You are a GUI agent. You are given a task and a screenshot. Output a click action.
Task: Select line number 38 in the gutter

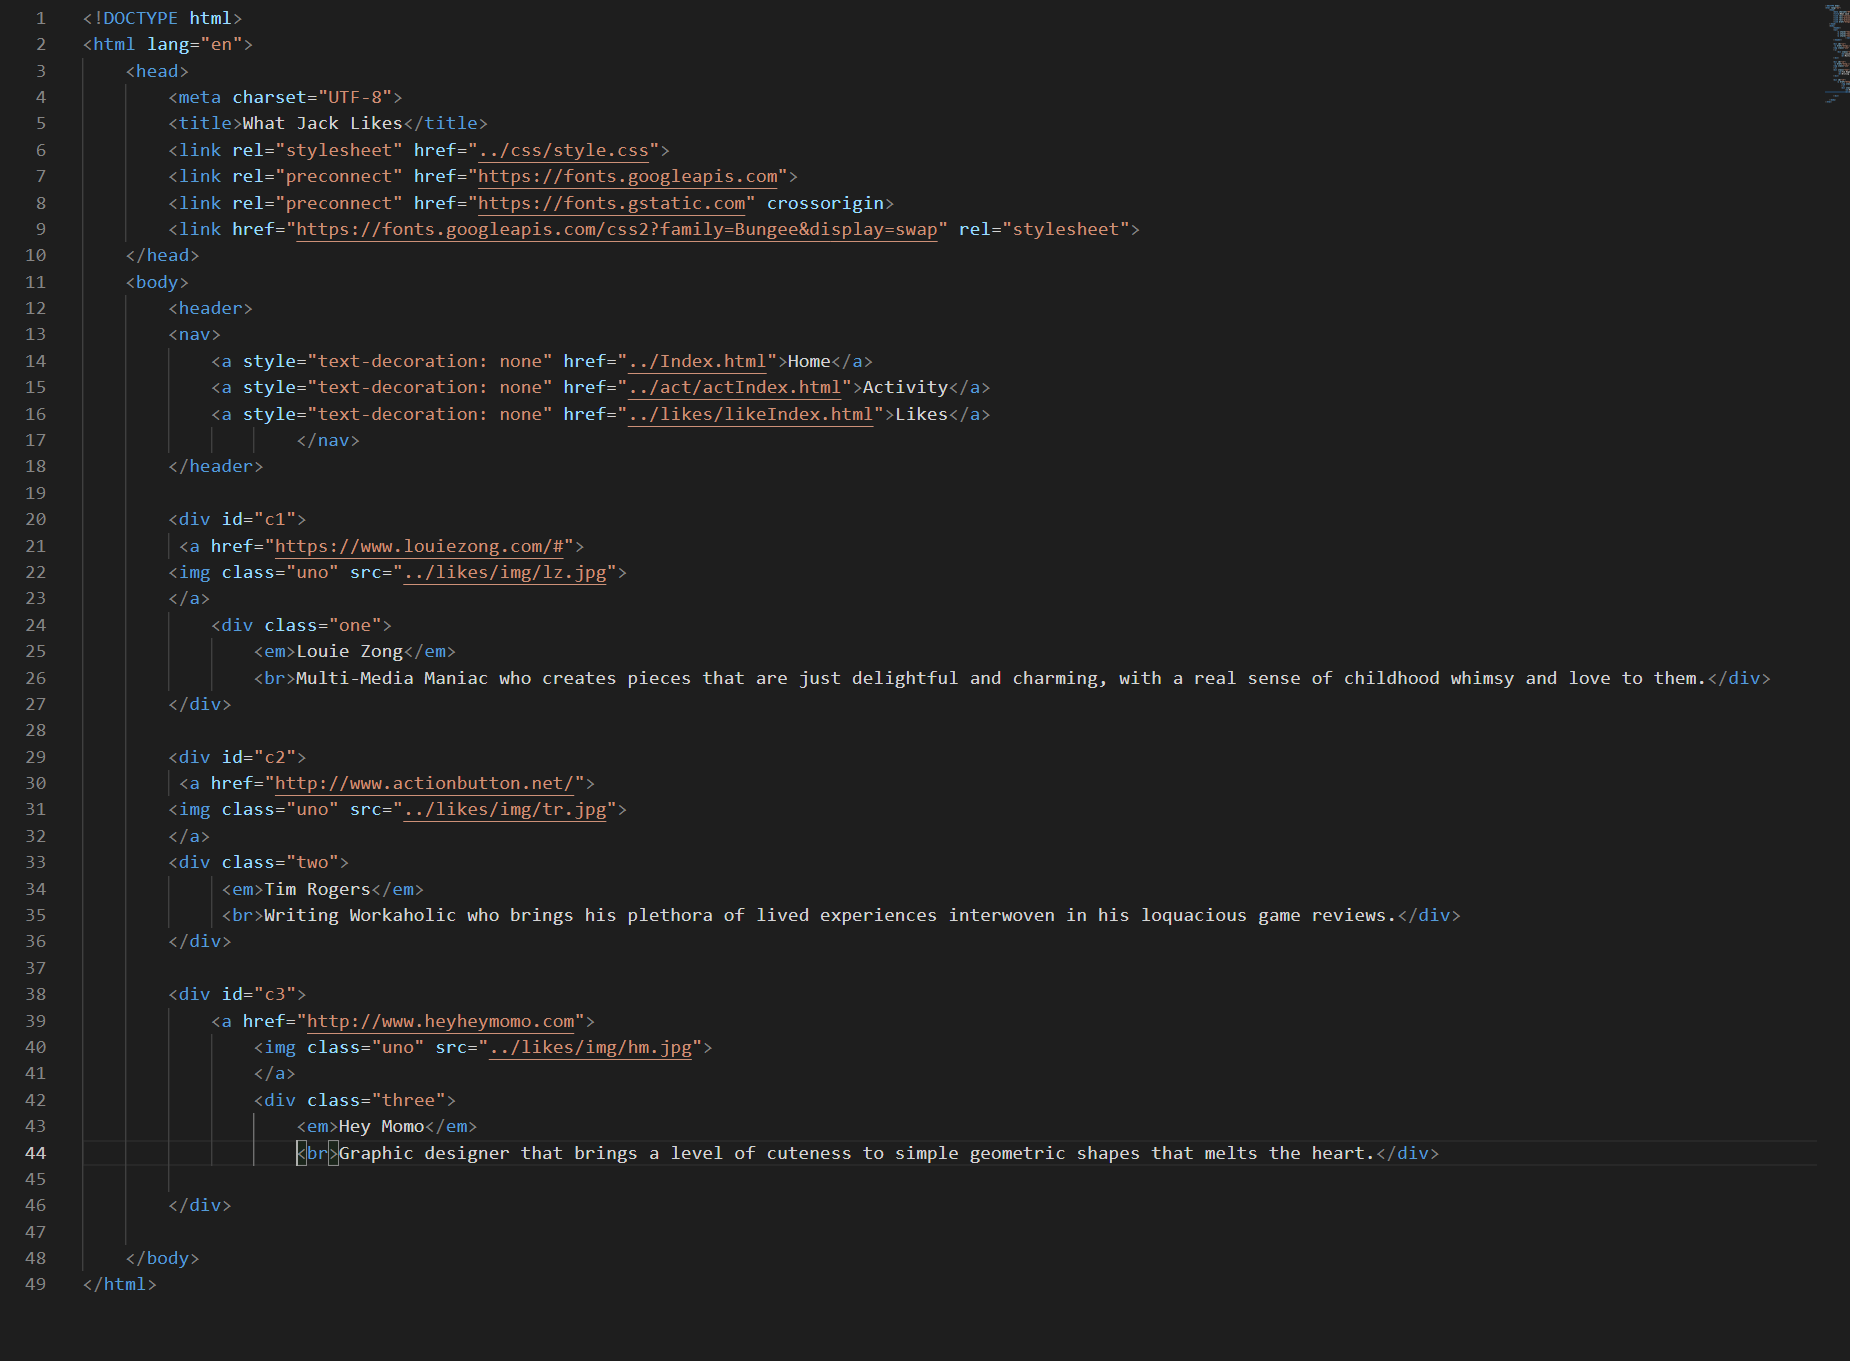click(36, 994)
